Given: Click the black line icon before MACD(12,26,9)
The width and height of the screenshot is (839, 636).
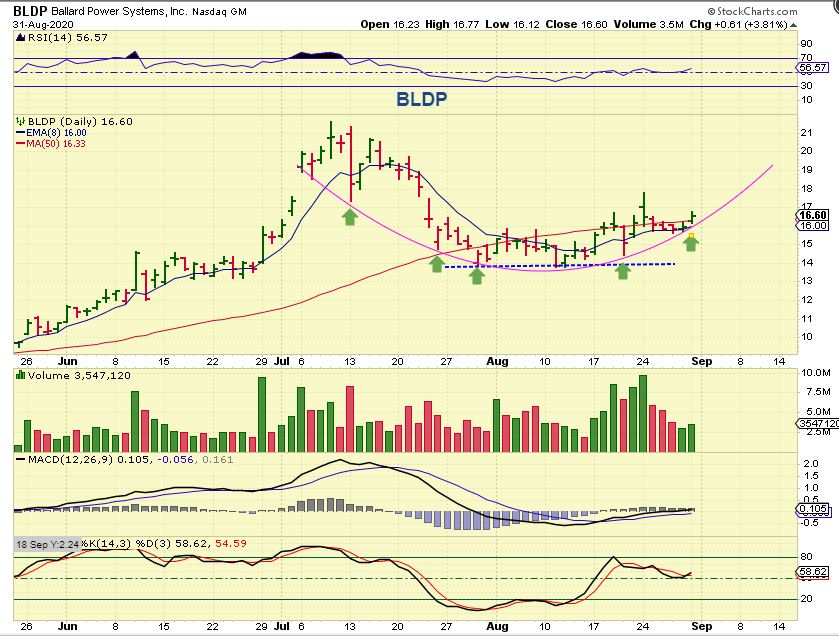Looking at the screenshot, I should coord(20,459).
